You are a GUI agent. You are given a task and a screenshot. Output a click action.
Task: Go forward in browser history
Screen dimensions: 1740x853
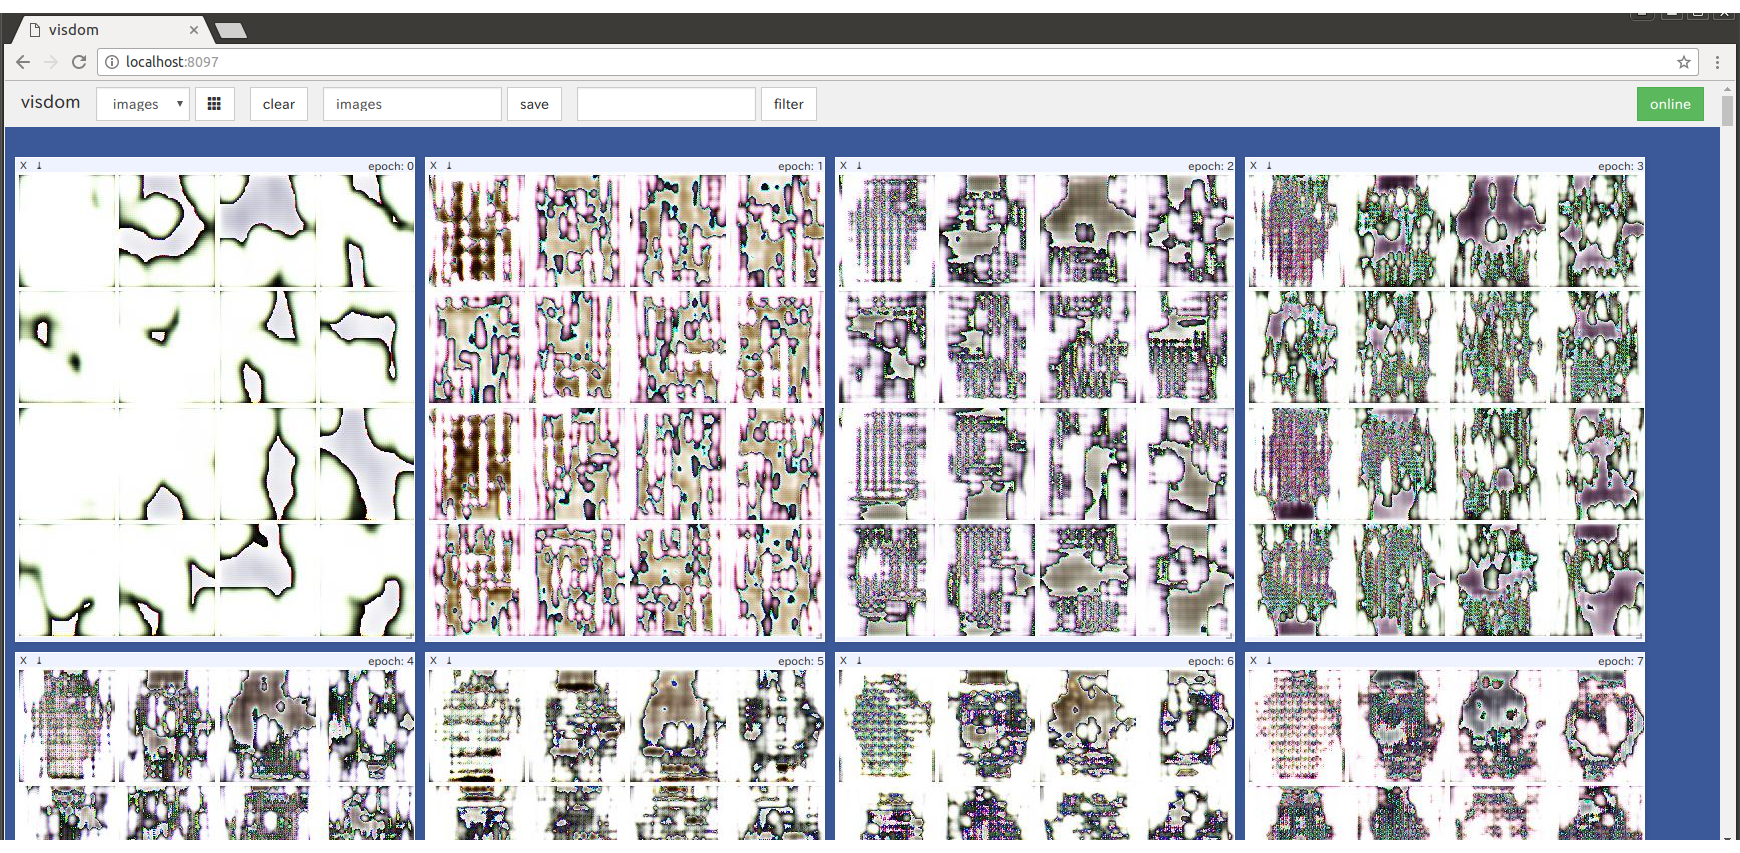[x=51, y=62]
